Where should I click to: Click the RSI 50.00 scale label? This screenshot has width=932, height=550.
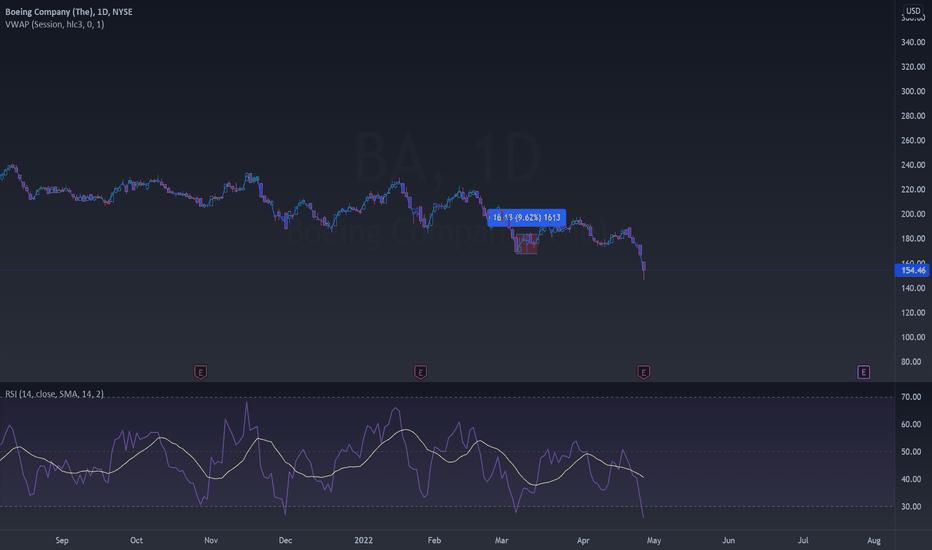point(911,452)
